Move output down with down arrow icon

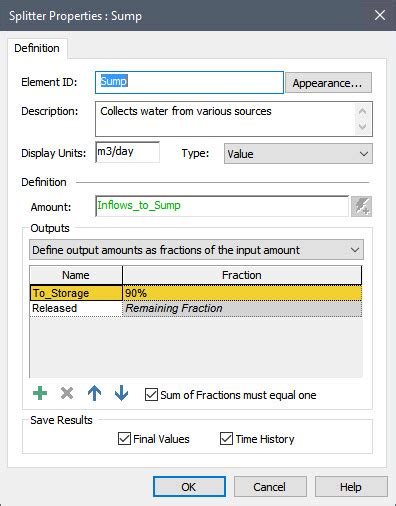point(121,393)
